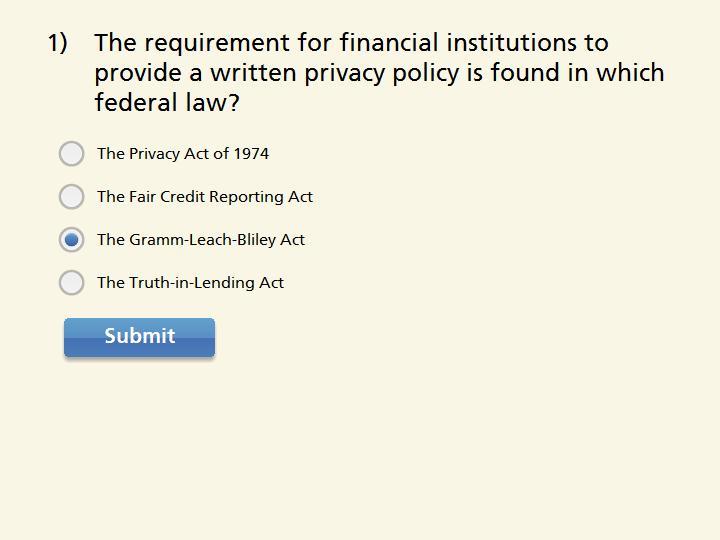720x540 pixels.
Task: Select the Privacy Act of 1974 radio button
Action: tap(71, 153)
